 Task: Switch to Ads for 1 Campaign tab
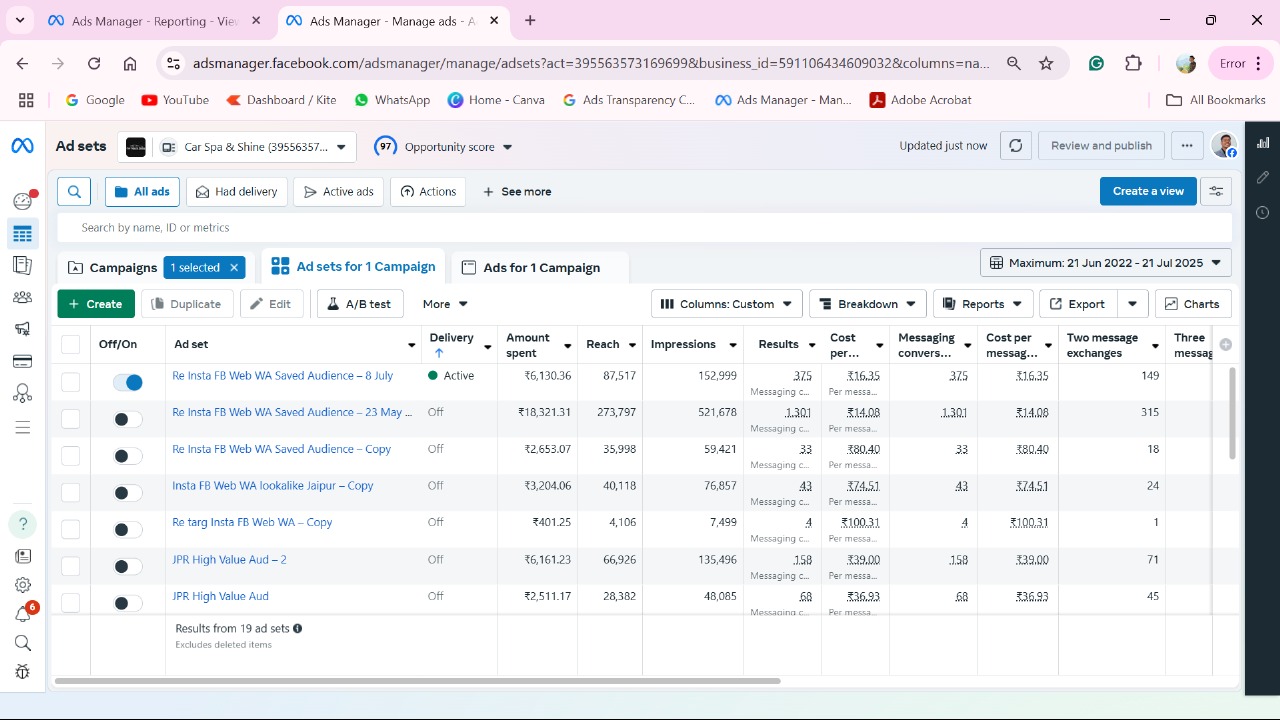tap(541, 268)
